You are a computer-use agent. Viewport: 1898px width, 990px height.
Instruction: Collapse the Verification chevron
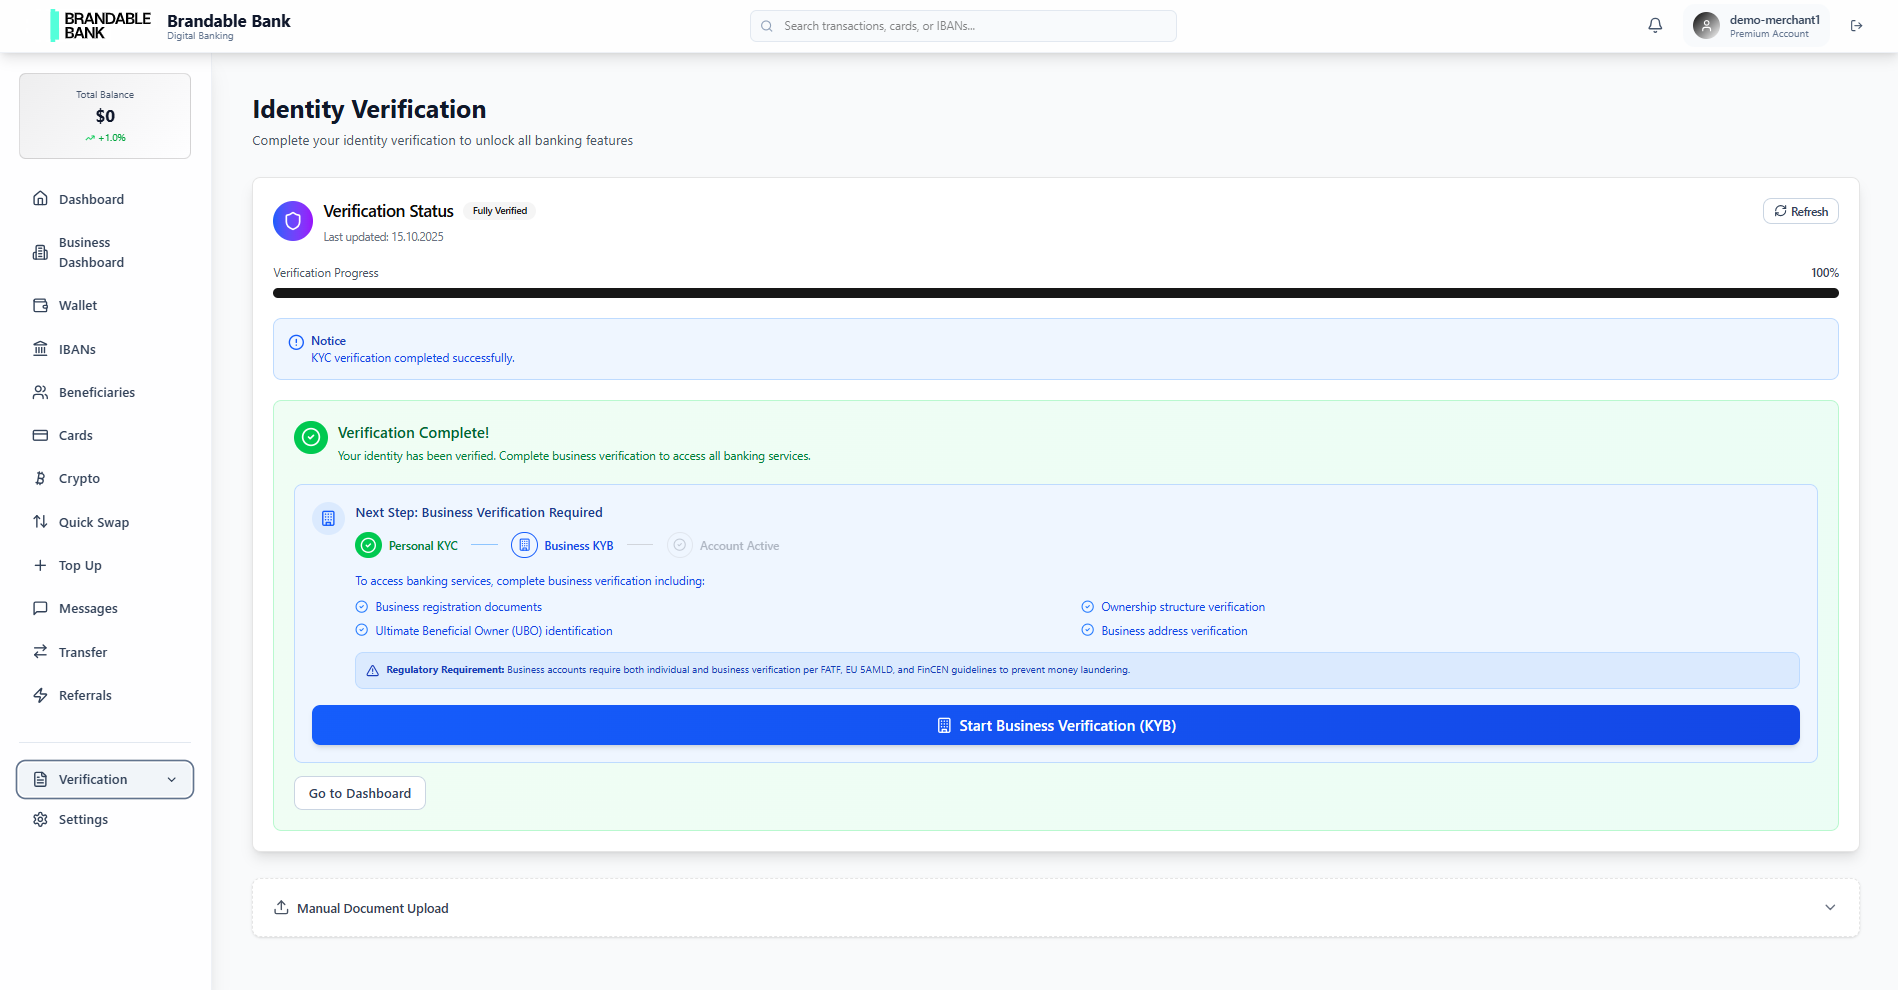pos(172,779)
